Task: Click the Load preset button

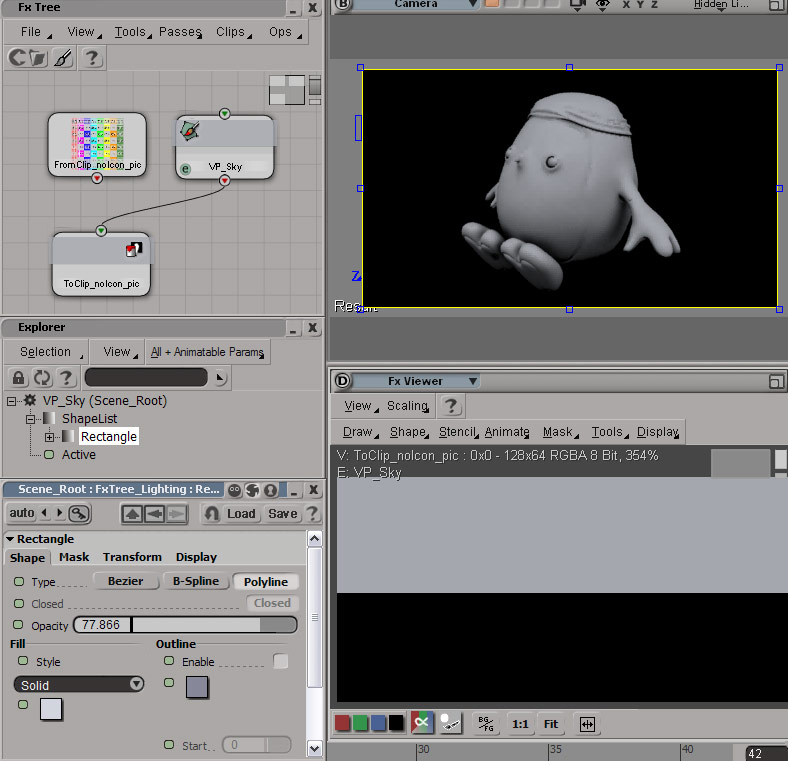Action: click(x=241, y=514)
